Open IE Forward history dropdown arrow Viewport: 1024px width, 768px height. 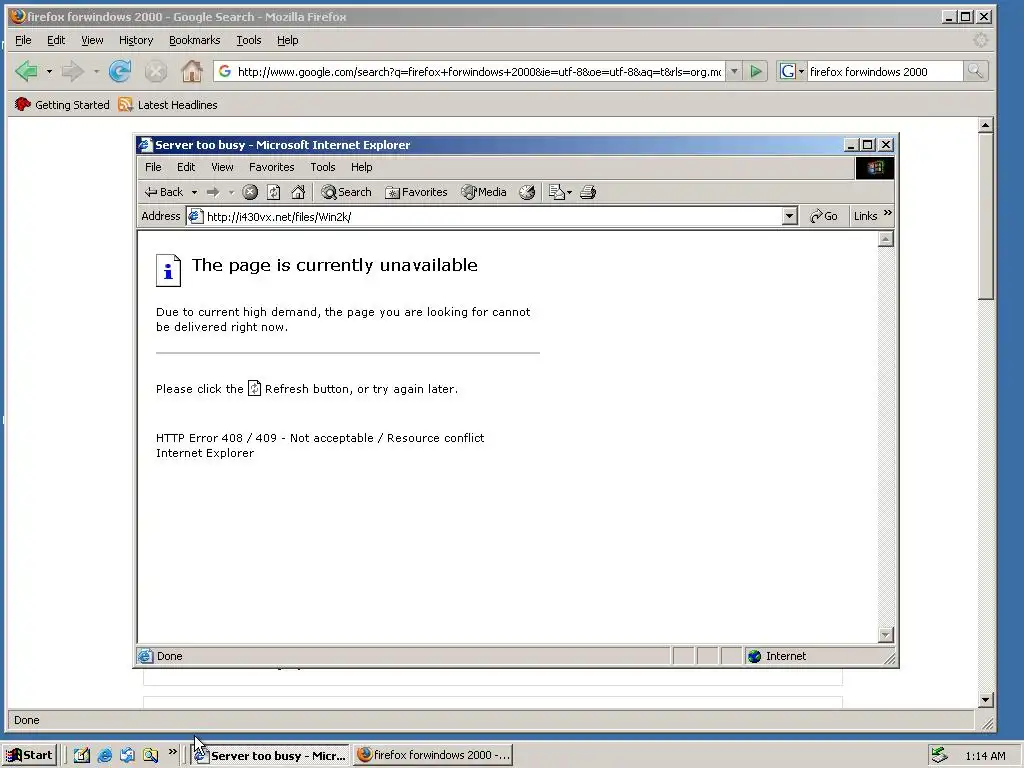[x=231, y=193]
